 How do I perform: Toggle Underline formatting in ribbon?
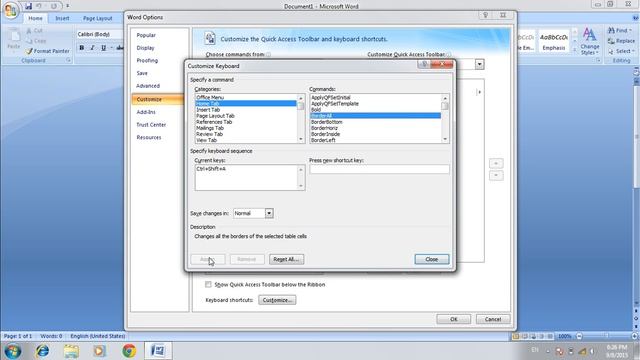(x=103, y=48)
